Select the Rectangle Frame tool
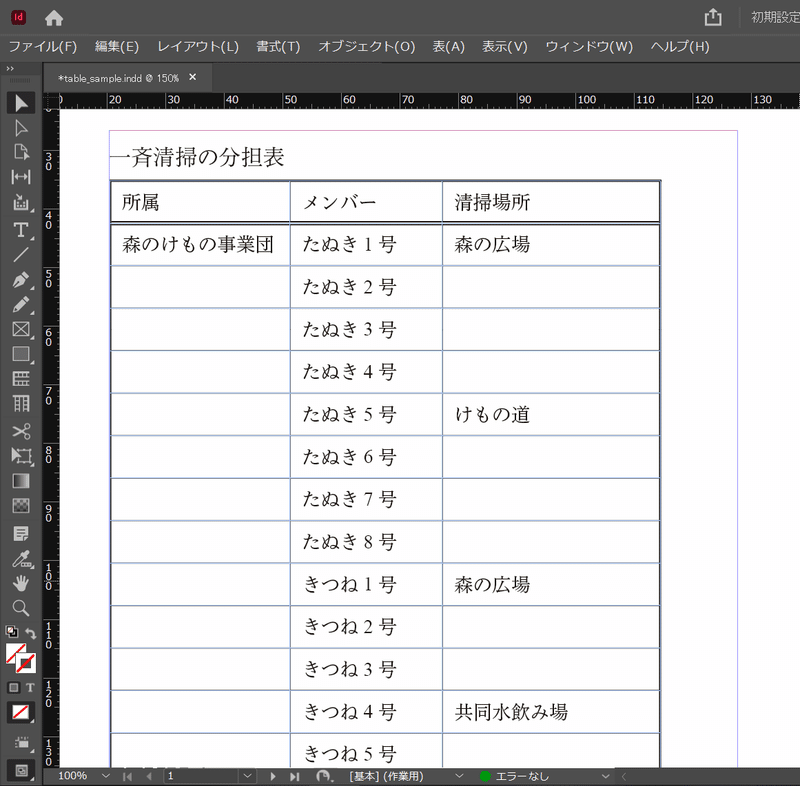This screenshot has width=800, height=786. pos(21,329)
